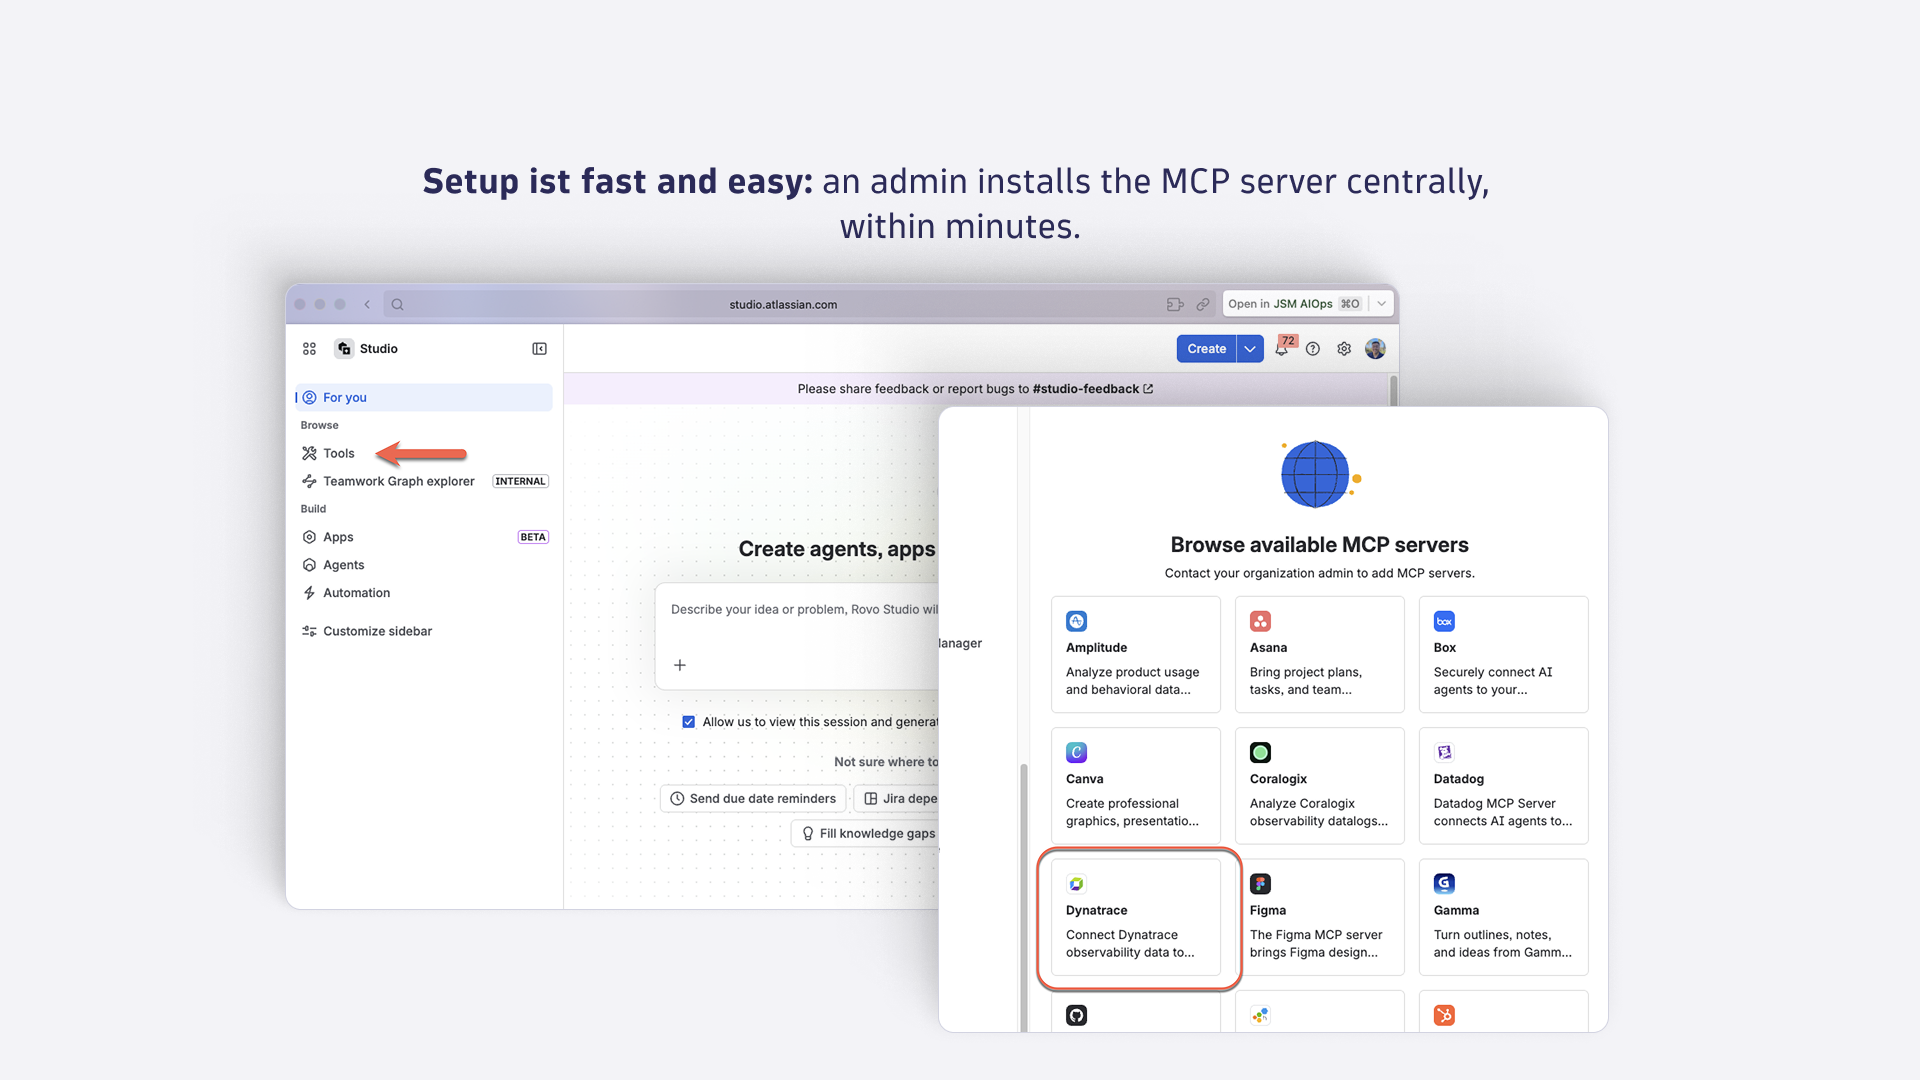Click the Dynatrace logo icon
Viewport: 1920px width, 1080px height.
(1077, 884)
